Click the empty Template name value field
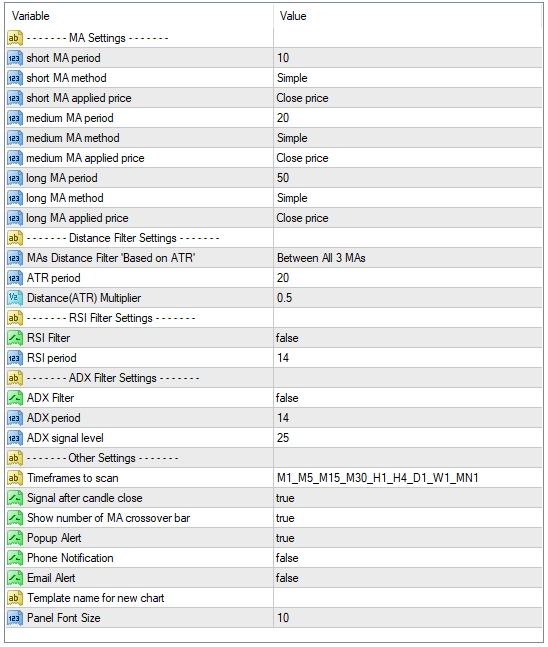Viewport: 548px width, 647px height. (408, 598)
